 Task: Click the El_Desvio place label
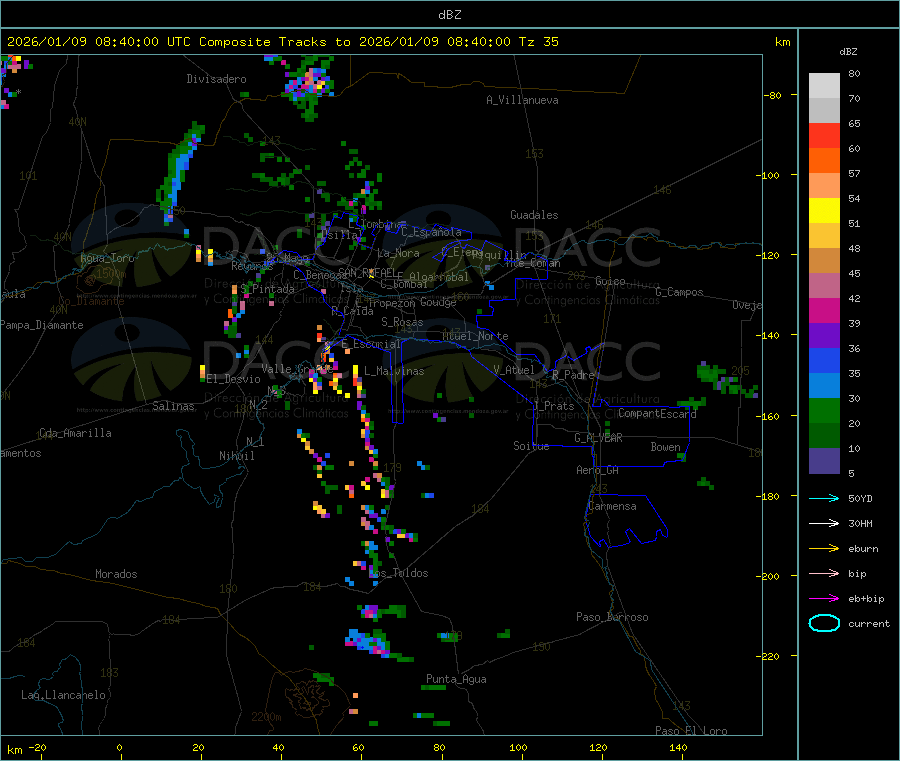coord(234,379)
